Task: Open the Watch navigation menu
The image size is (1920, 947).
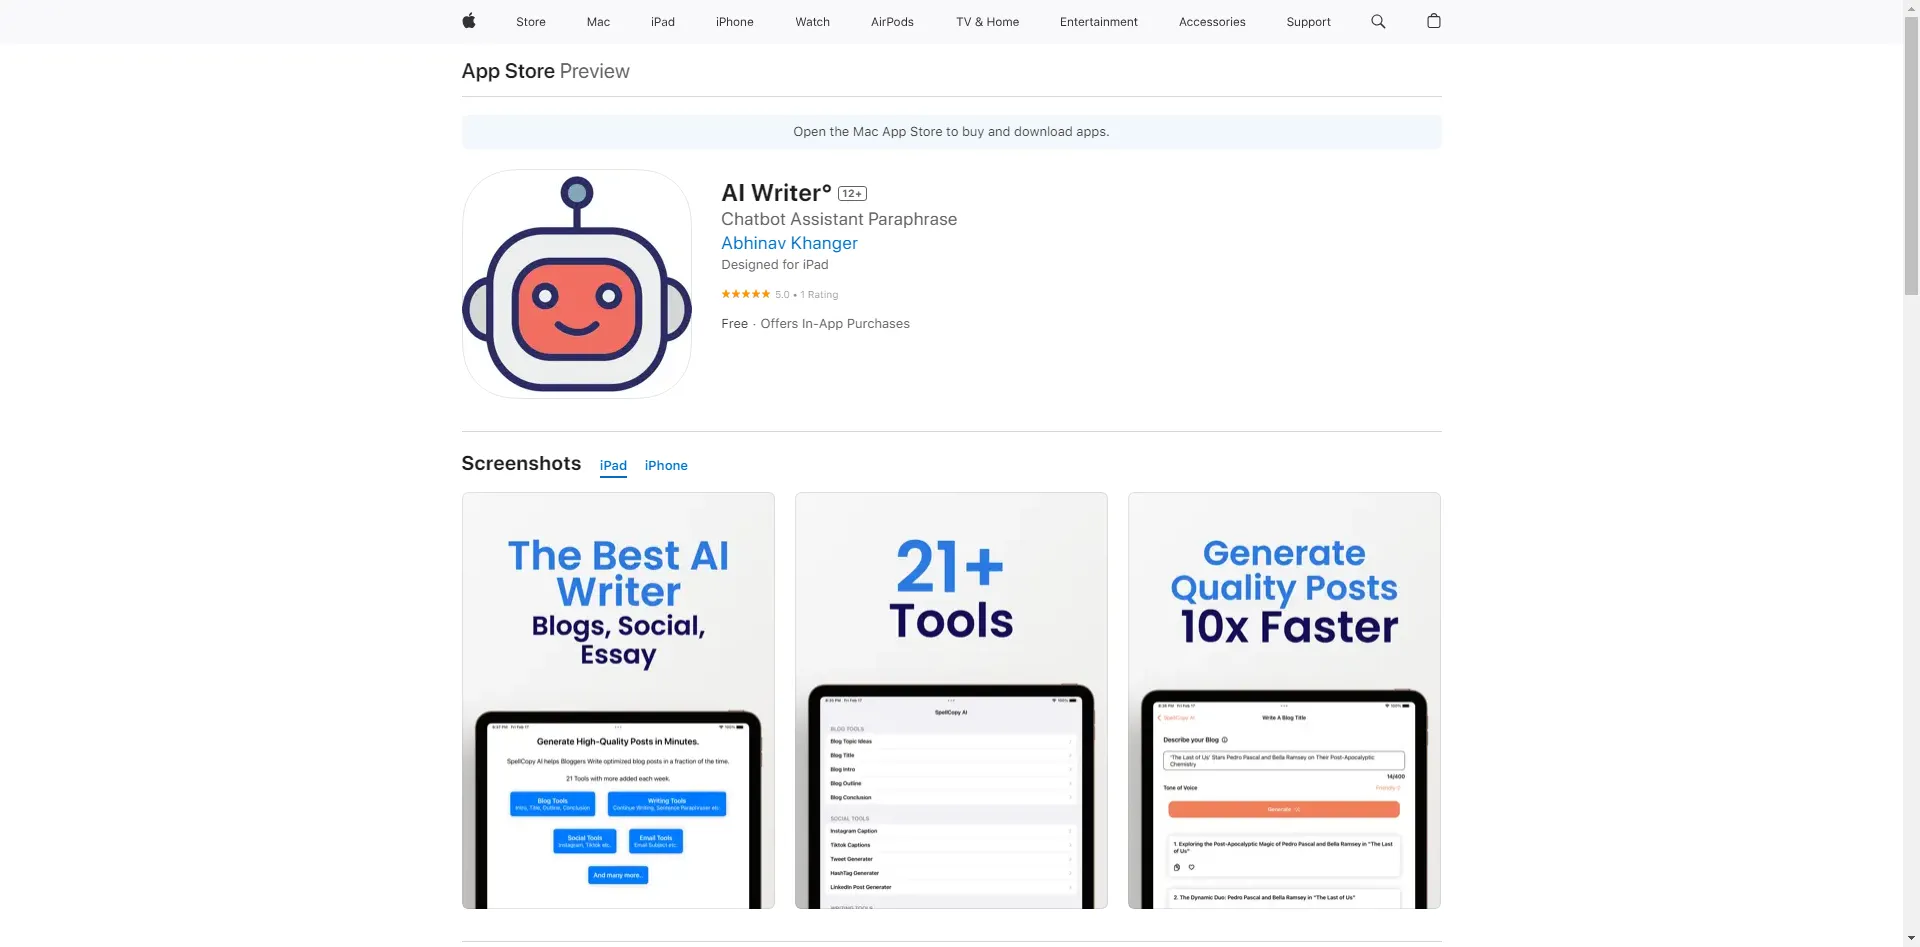Action: tap(812, 22)
